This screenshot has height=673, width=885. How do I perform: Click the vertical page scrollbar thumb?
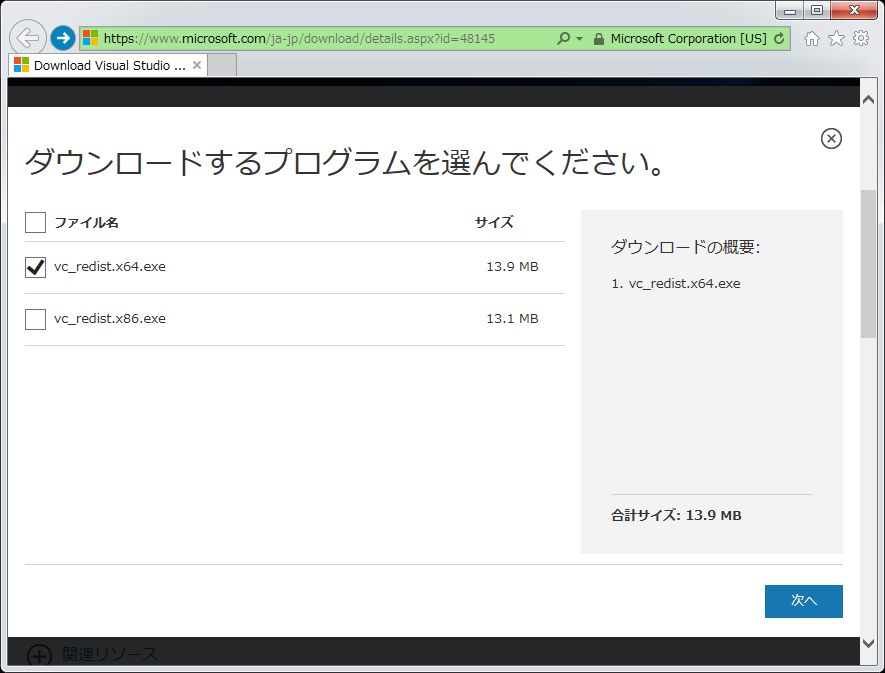pos(868,265)
